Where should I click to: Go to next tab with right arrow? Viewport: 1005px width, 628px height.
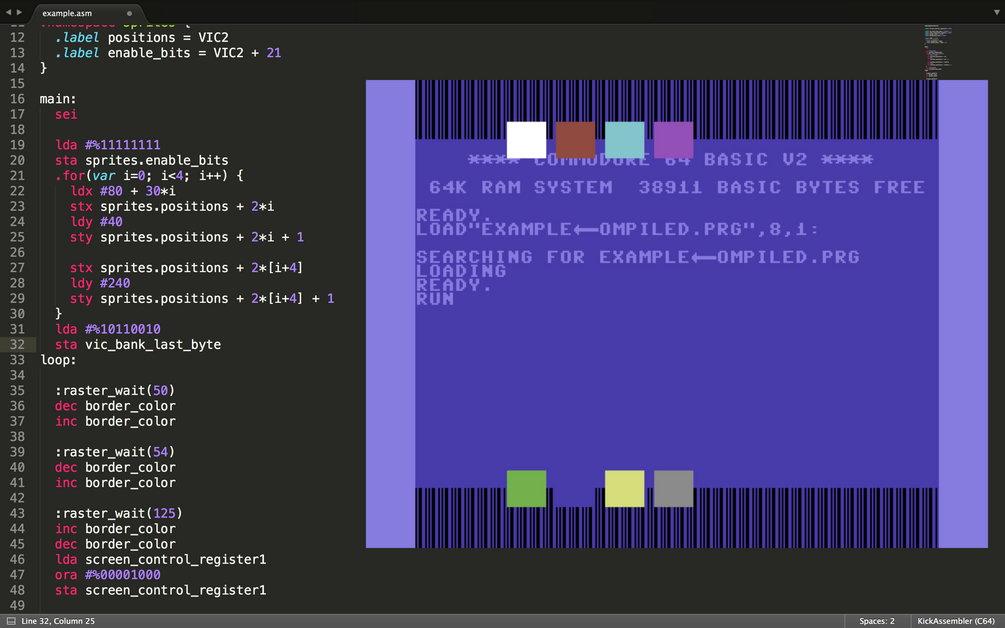19,12
